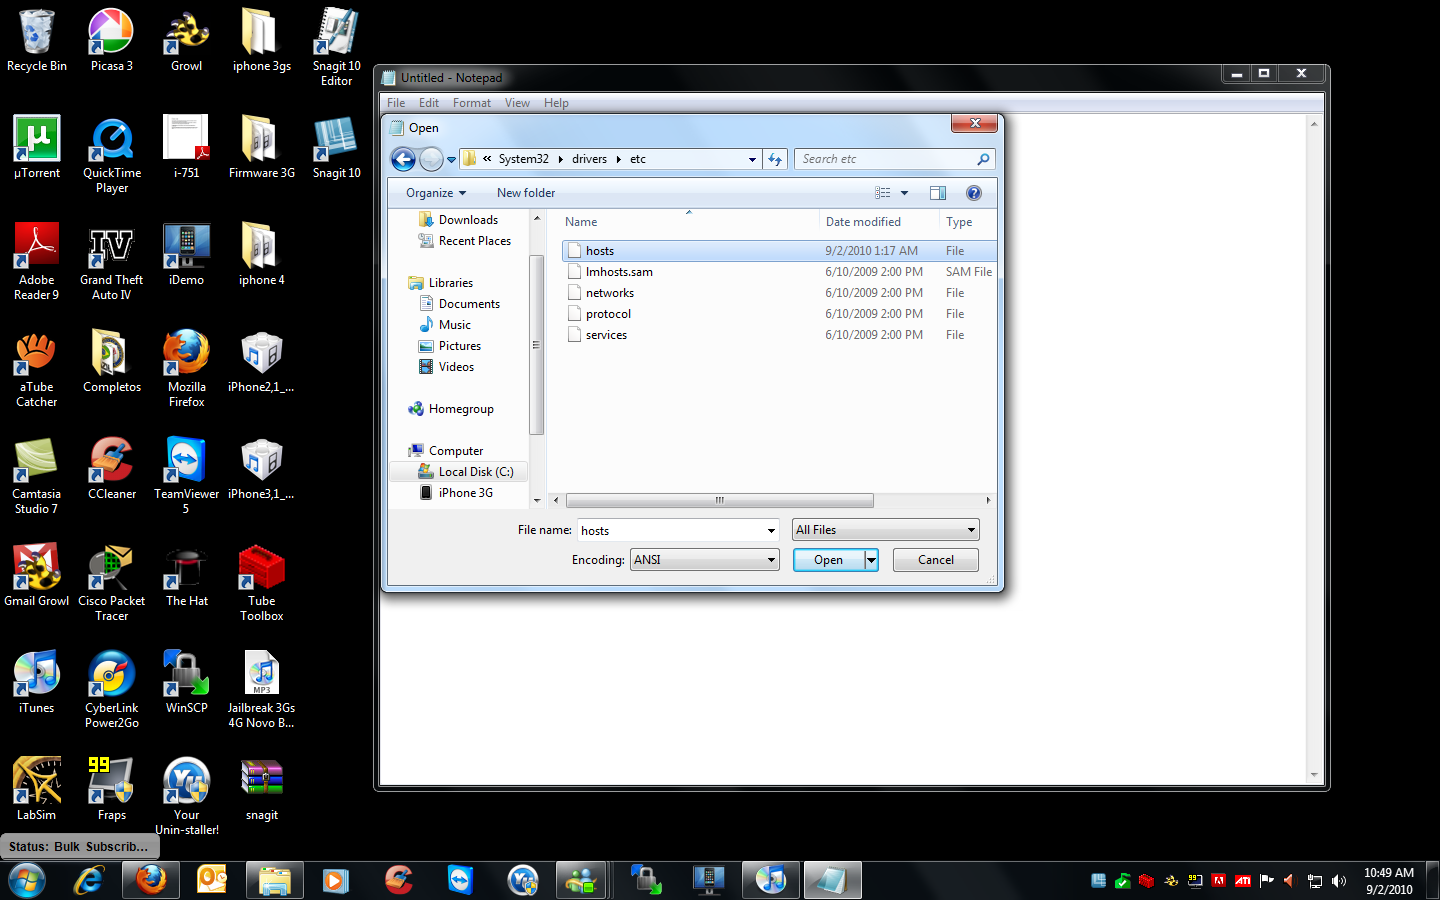Open Notepad Format menu
This screenshot has height=900, width=1440.
(472, 103)
